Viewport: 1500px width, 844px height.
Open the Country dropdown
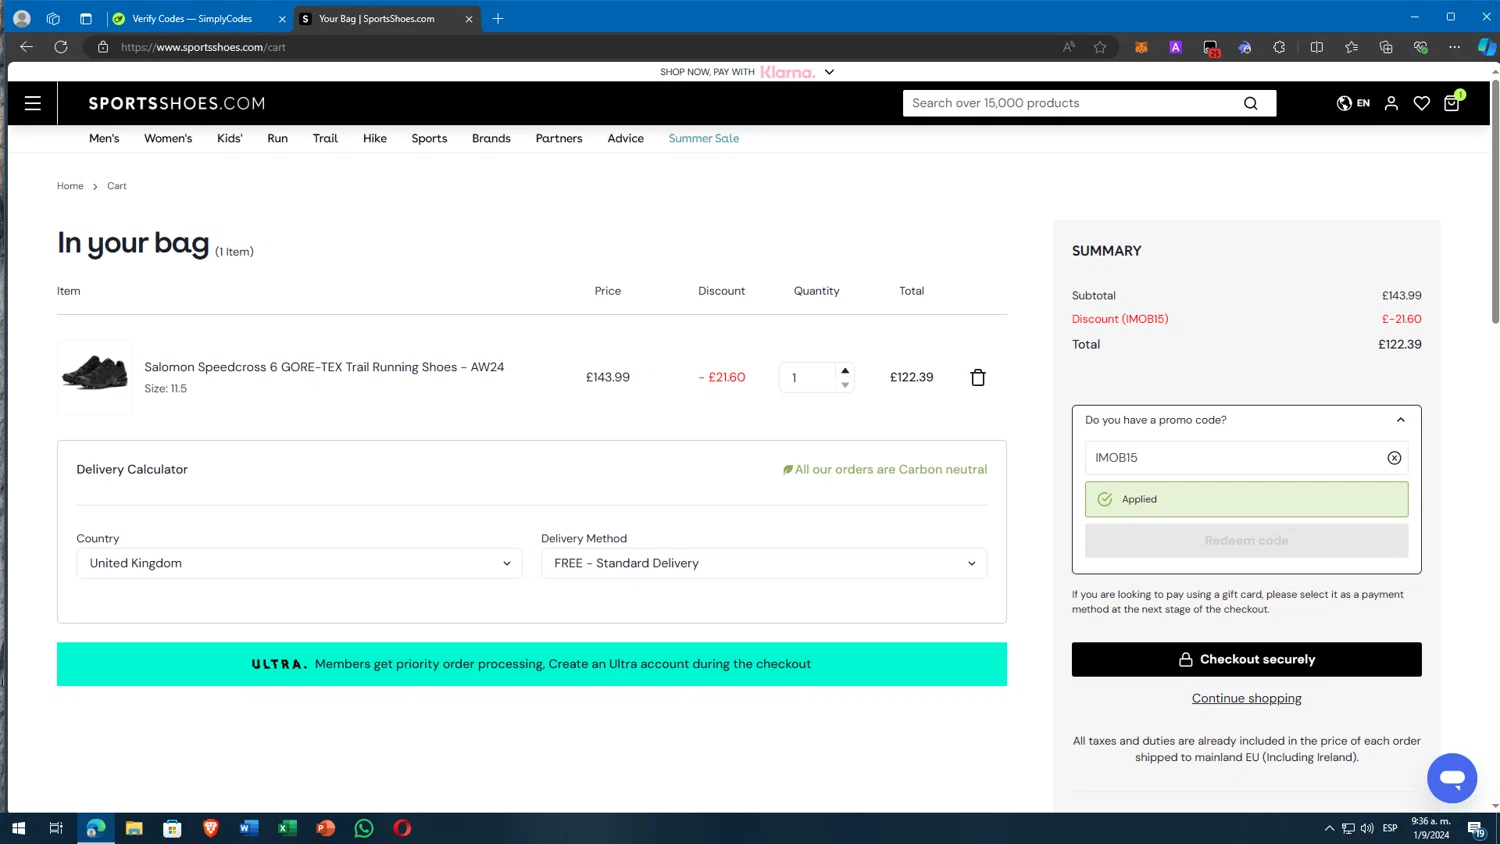coord(299,563)
